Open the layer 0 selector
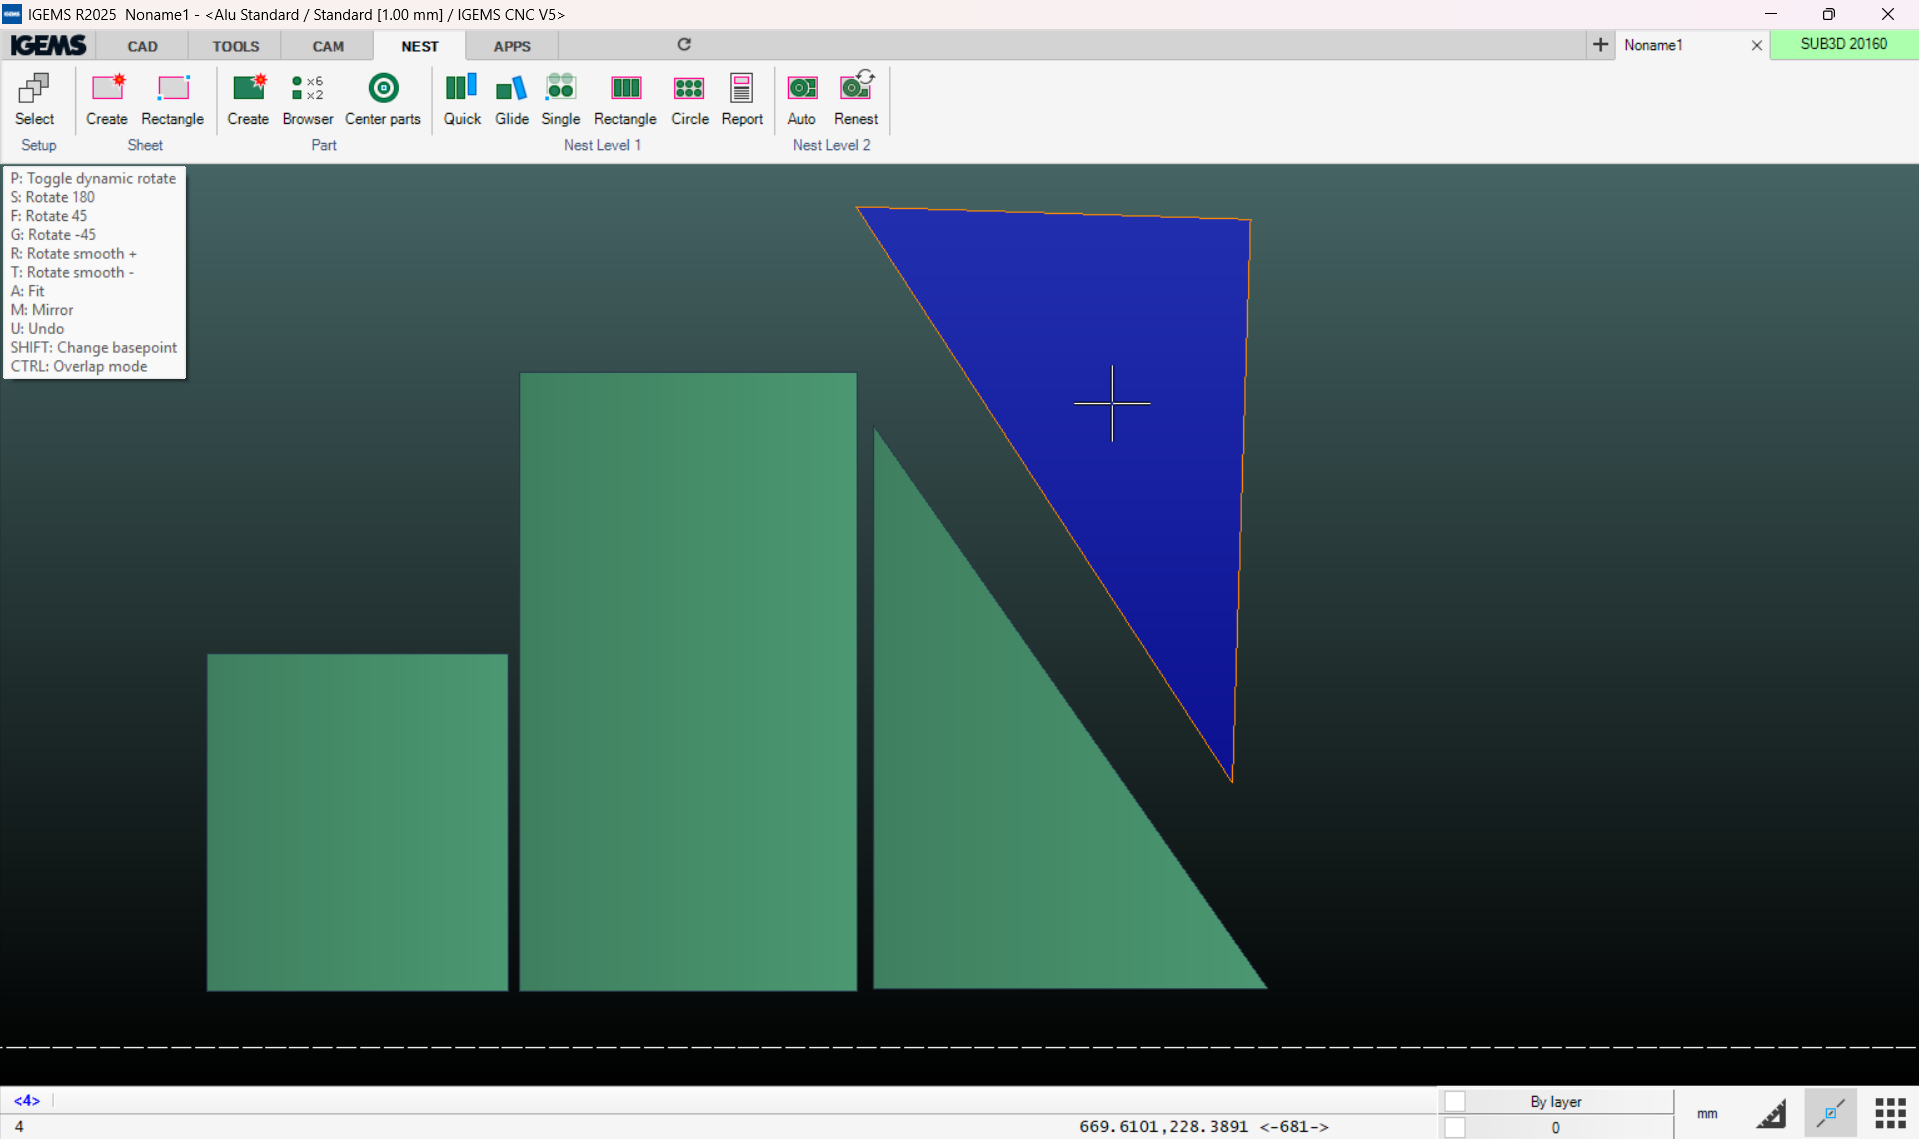This screenshot has height=1139, width=1919. click(x=1555, y=1127)
